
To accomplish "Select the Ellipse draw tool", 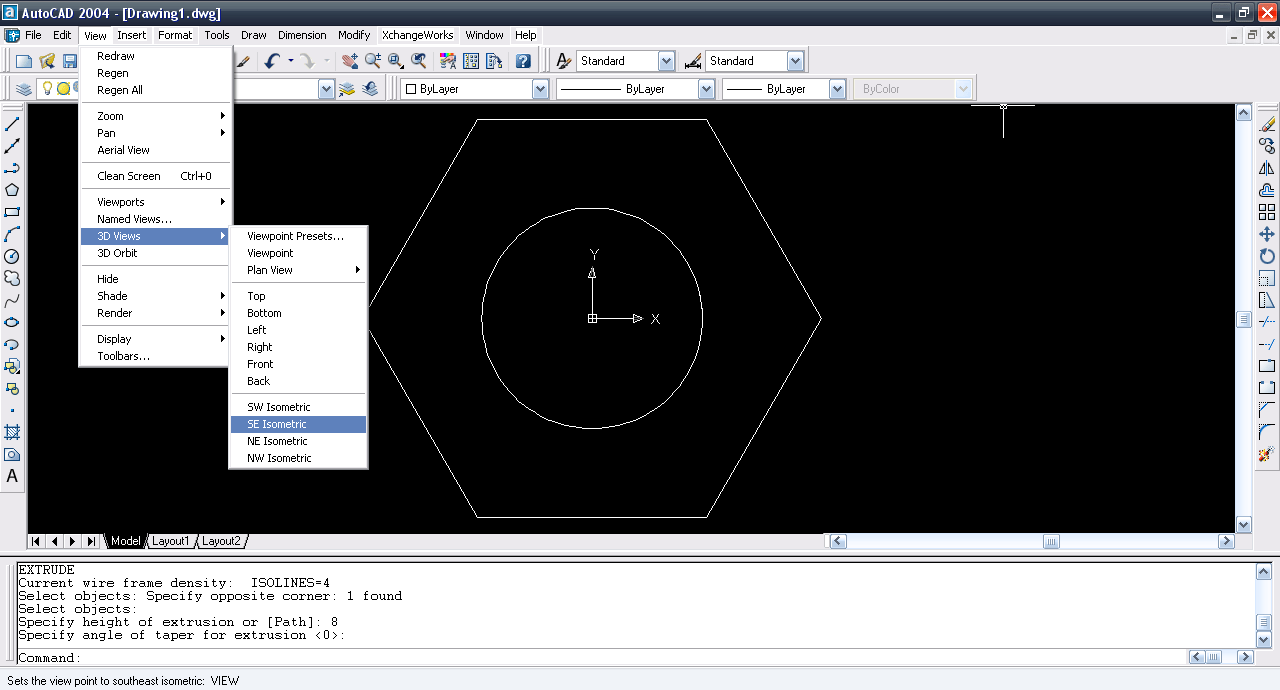I will pos(13,322).
